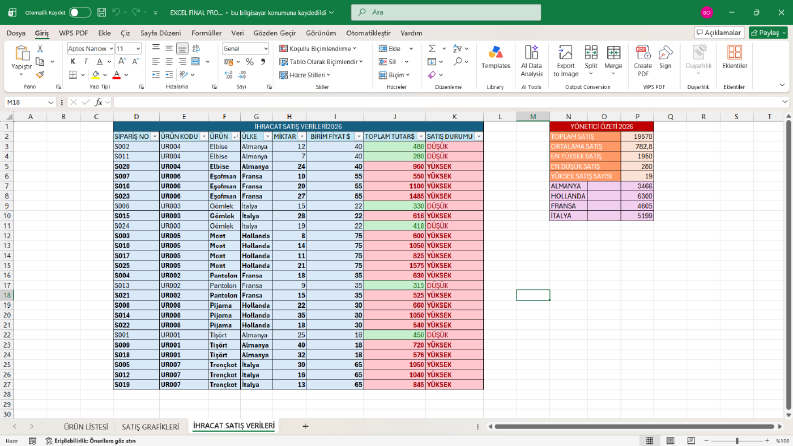Image resolution: width=793 pixels, height=446 pixels.
Task: Click the Save icon in title bar
Action: point(102,12)
